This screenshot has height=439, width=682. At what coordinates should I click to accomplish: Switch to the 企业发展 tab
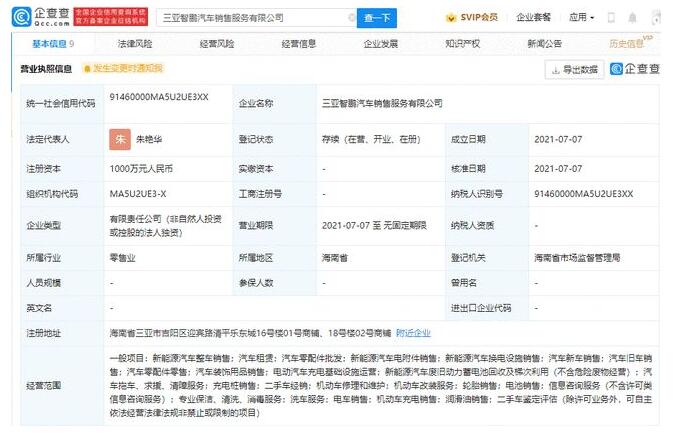[x=381, y=44]
